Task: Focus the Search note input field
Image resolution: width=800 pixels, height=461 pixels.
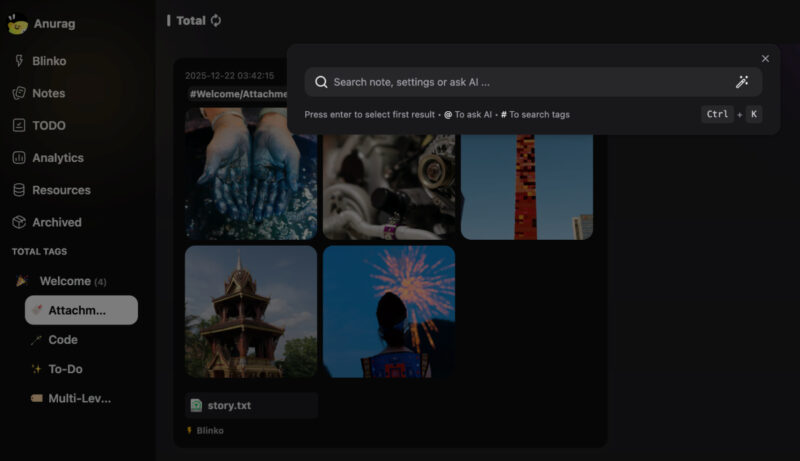Action: coord(531,82)
